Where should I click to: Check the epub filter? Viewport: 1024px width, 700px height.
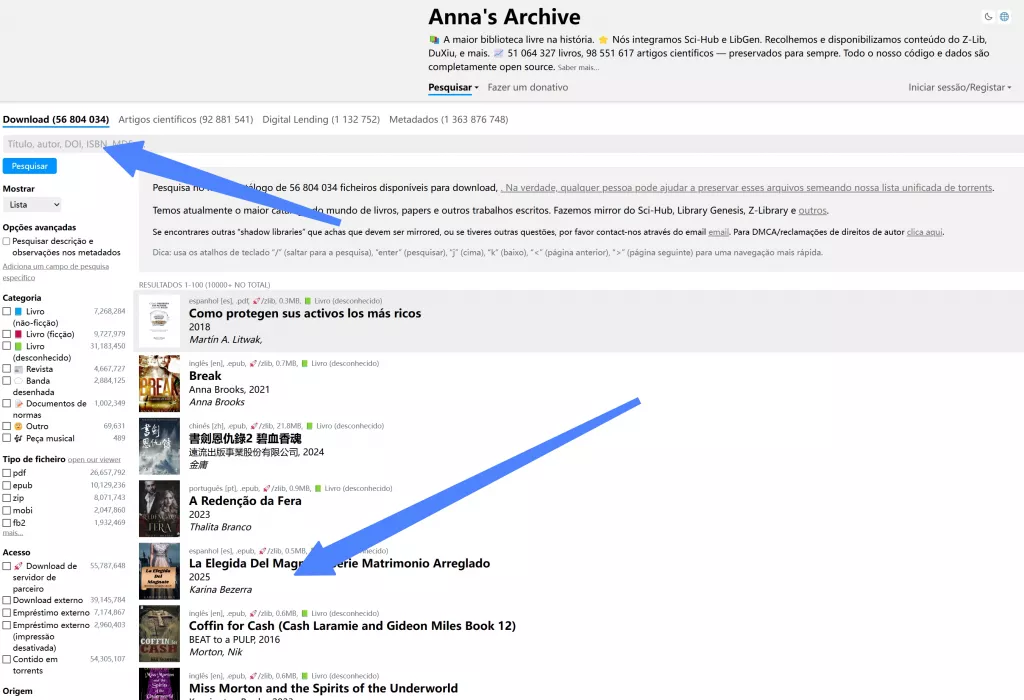(7, 485)
